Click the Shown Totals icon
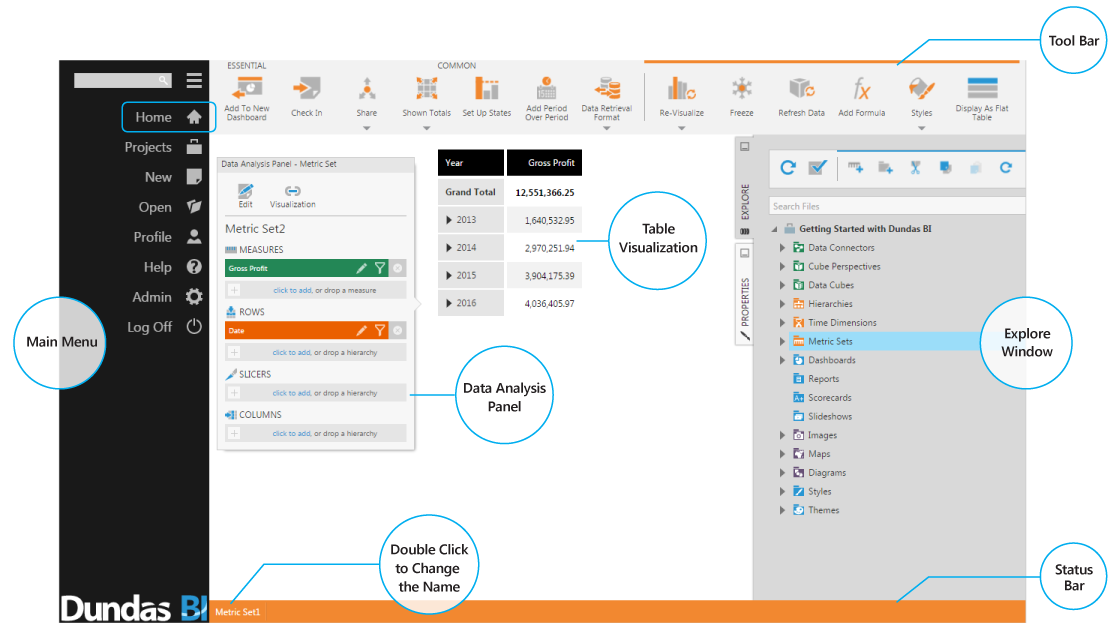 point(427,89)
